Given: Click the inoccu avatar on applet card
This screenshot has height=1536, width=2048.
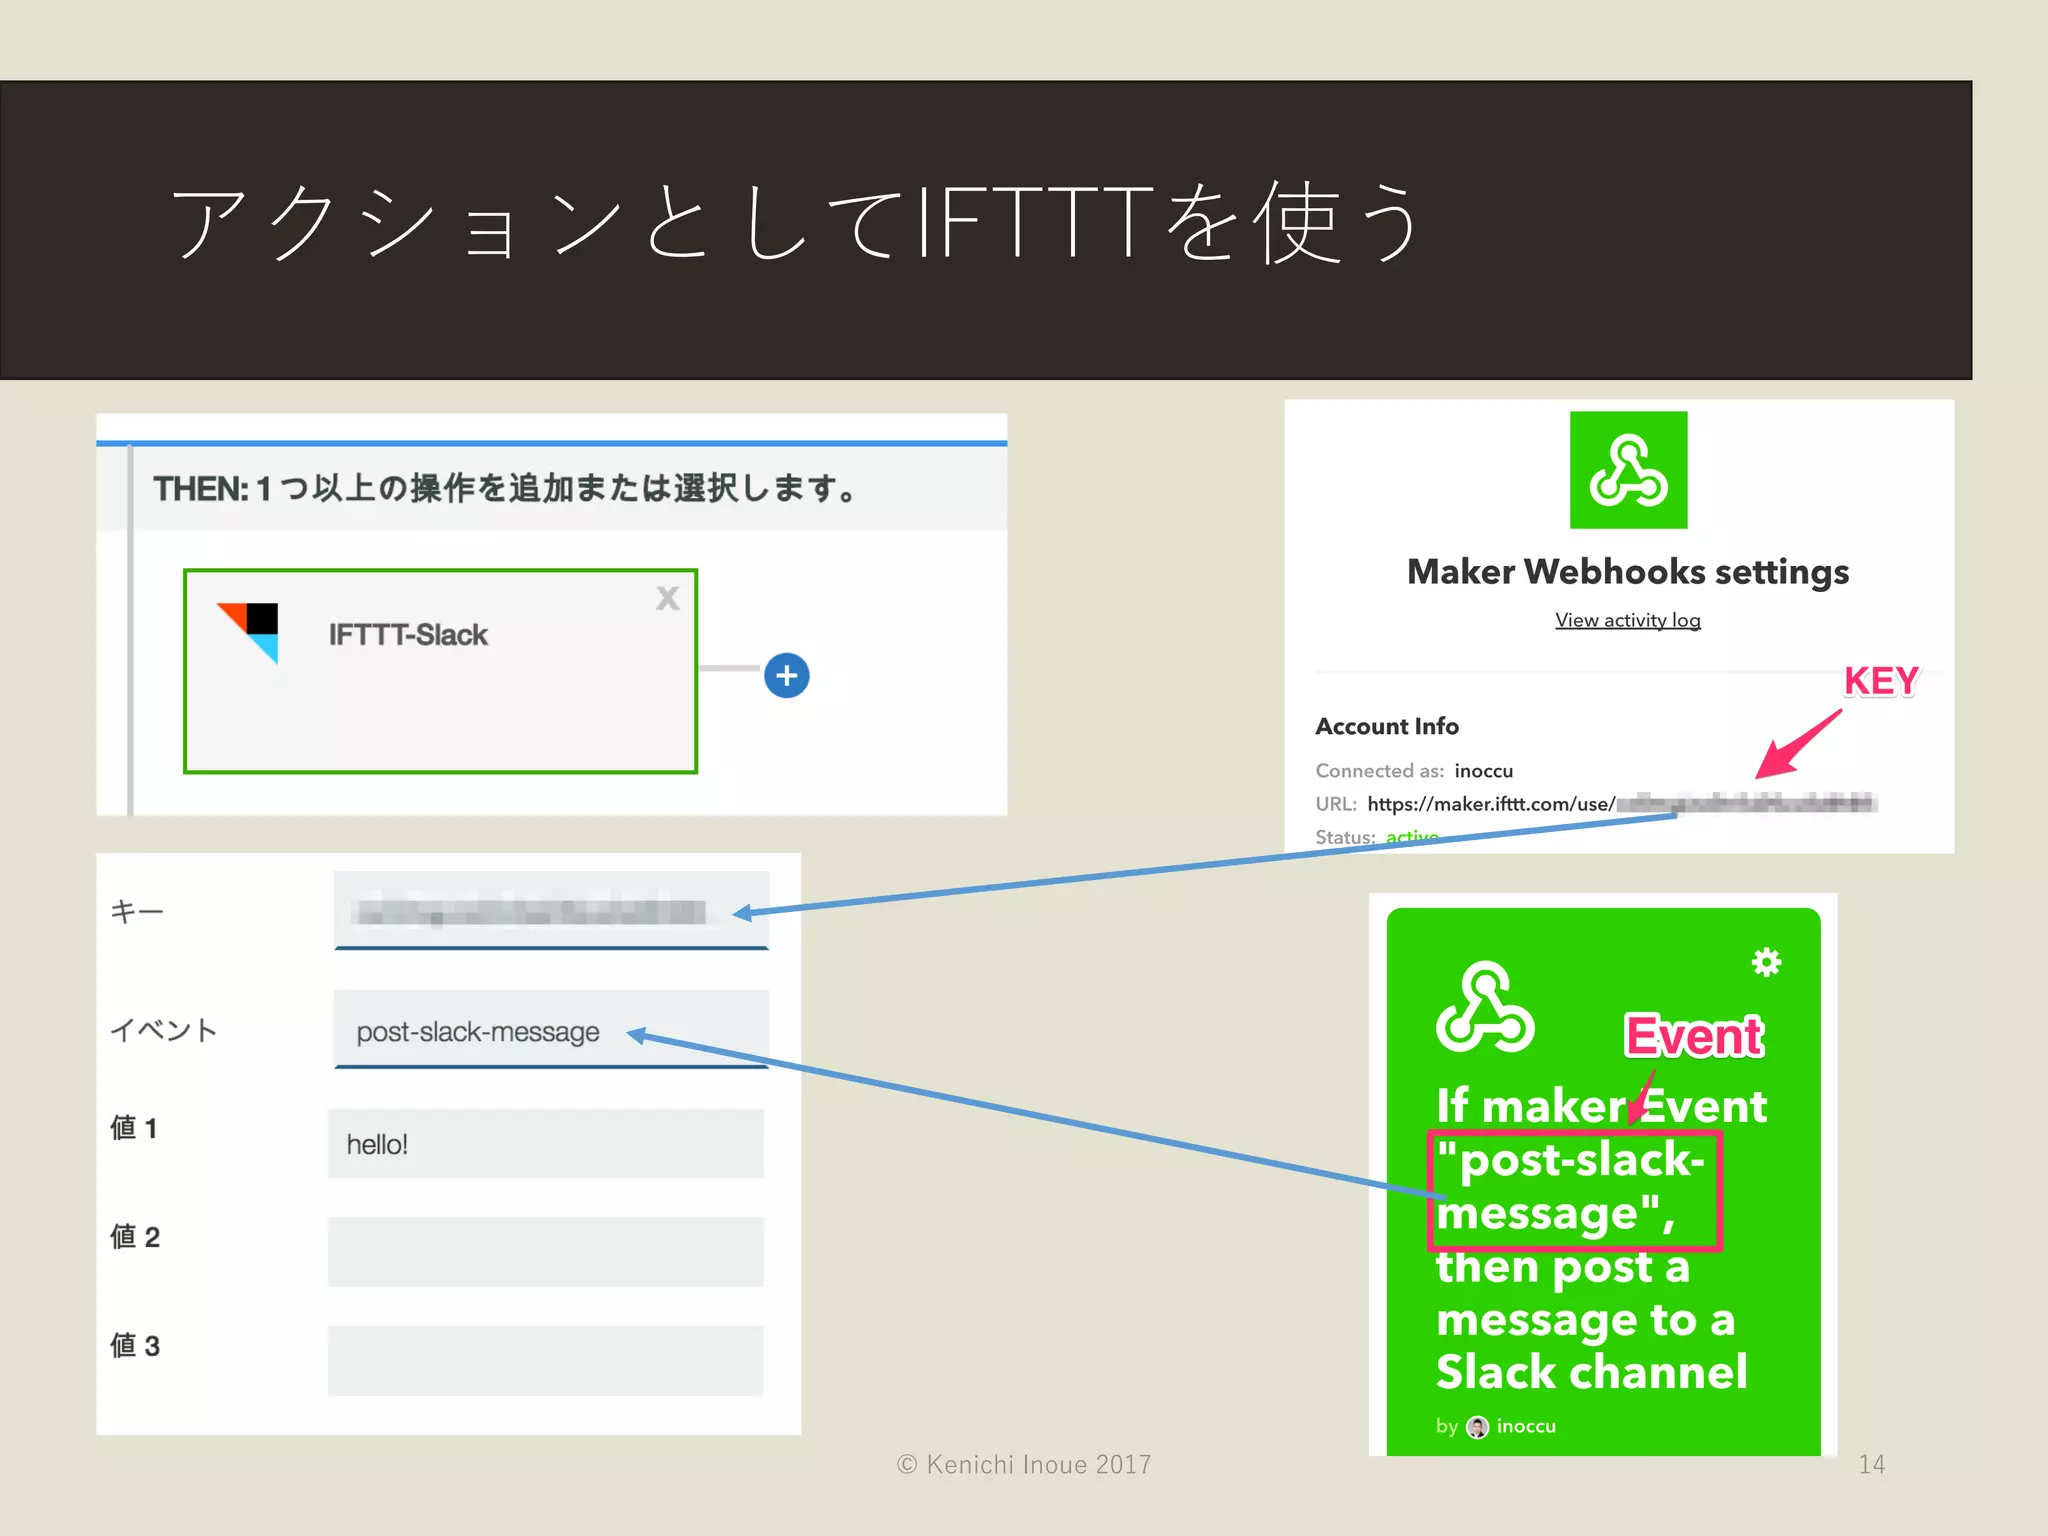Looking at the screenshot, I should (x=1477, y=1427).
